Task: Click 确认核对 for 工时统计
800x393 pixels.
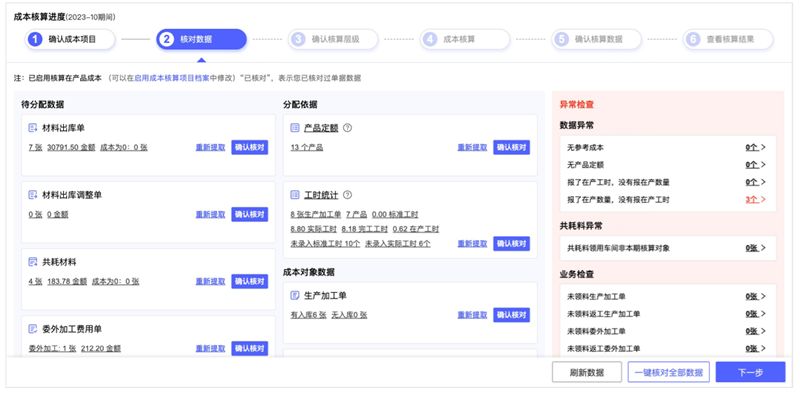Action: coord(511,244)
